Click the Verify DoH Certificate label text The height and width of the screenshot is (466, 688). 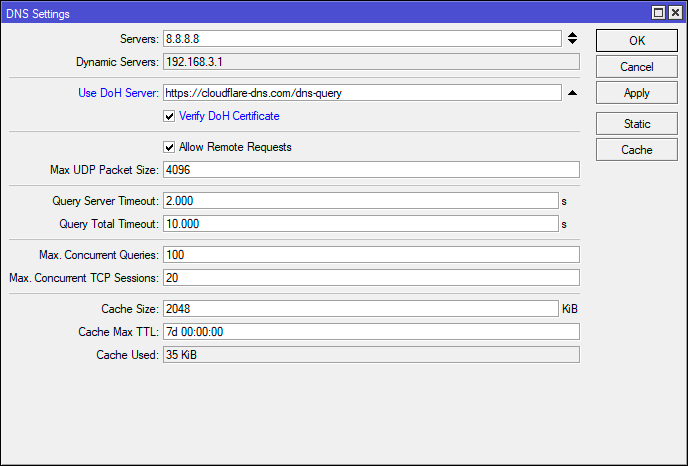(x=229, y=116)
